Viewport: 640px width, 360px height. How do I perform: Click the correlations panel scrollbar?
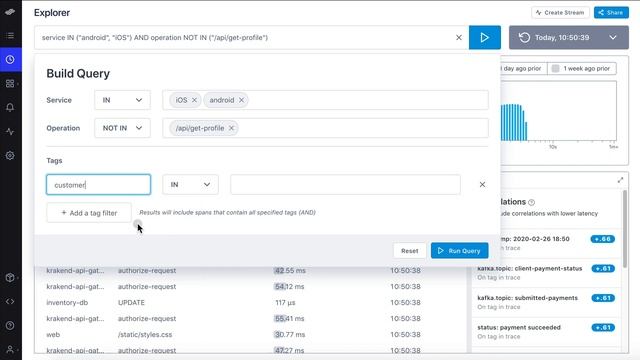[625, 229]
